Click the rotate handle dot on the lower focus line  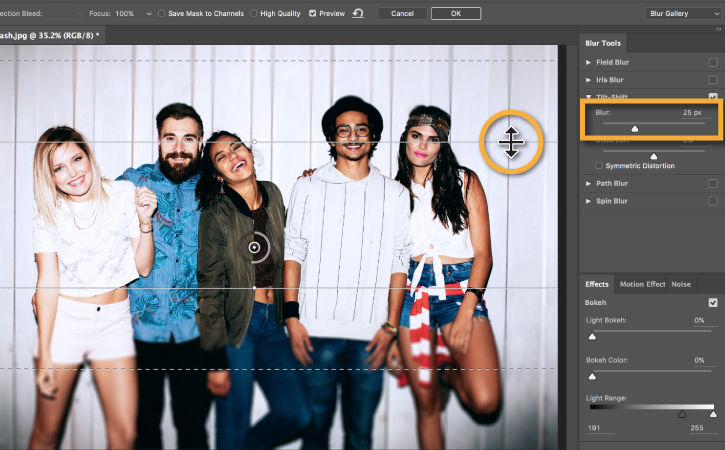254,288
